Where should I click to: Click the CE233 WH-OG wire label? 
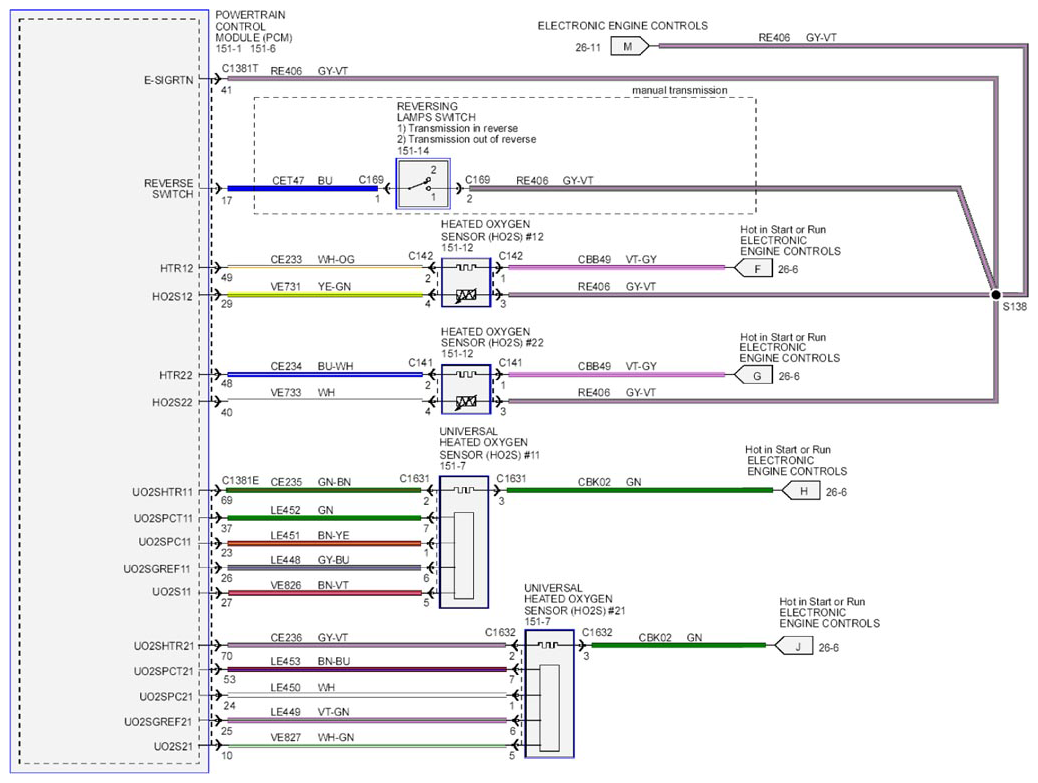312,259
